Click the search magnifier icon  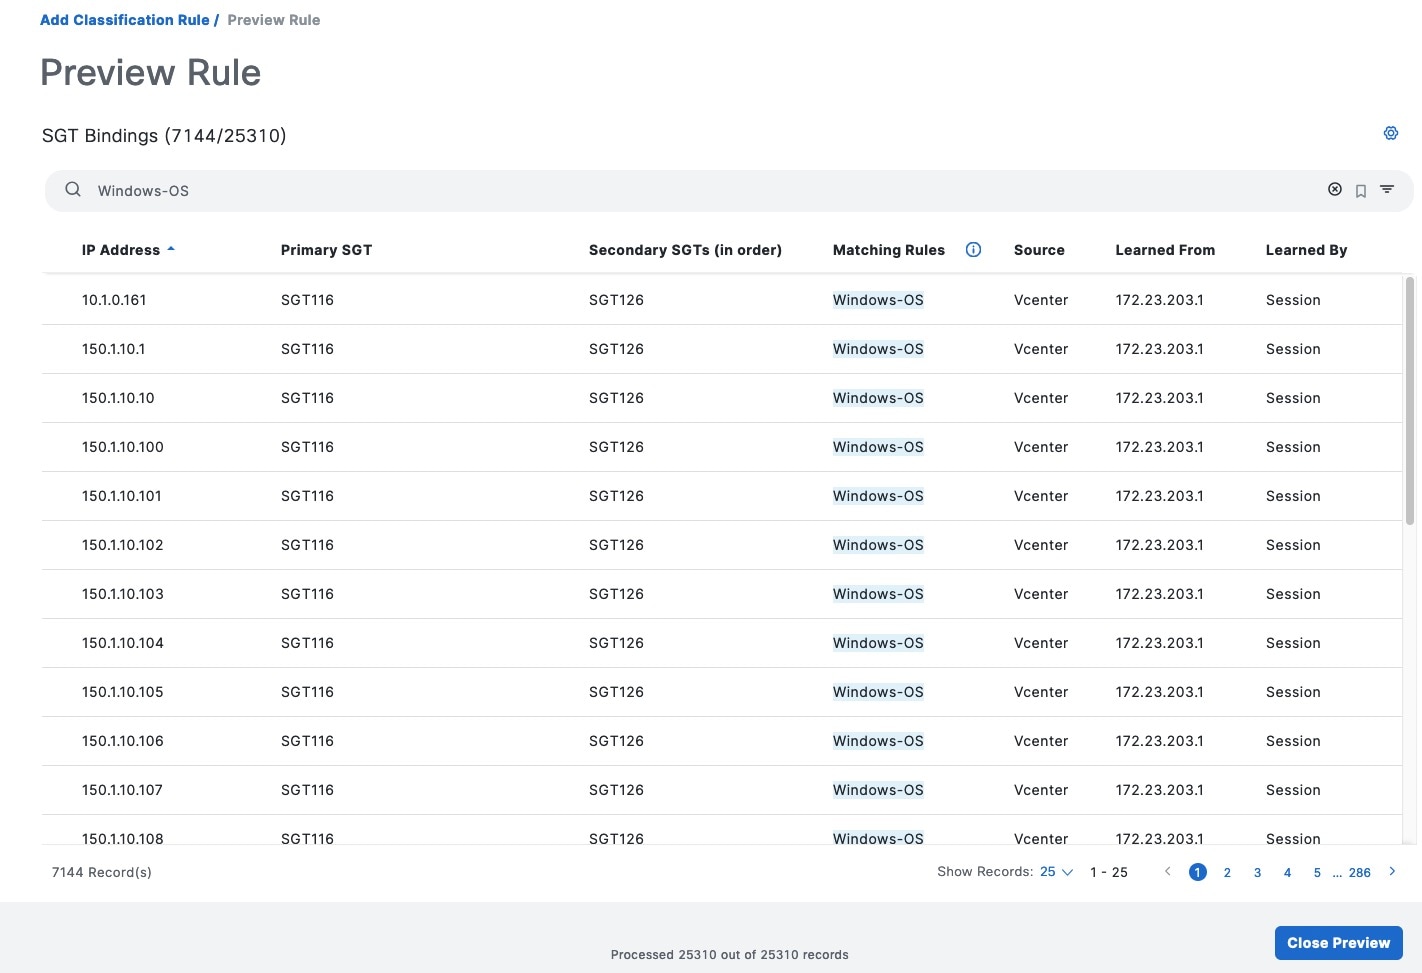click(x=73, y=190)
